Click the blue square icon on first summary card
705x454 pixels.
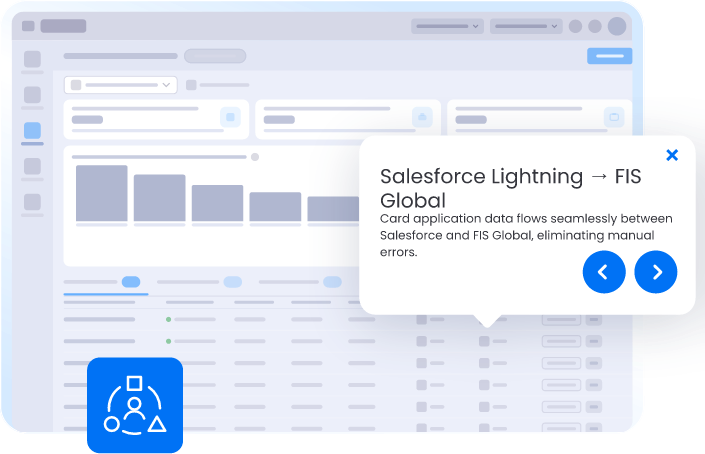click(230, 117)
